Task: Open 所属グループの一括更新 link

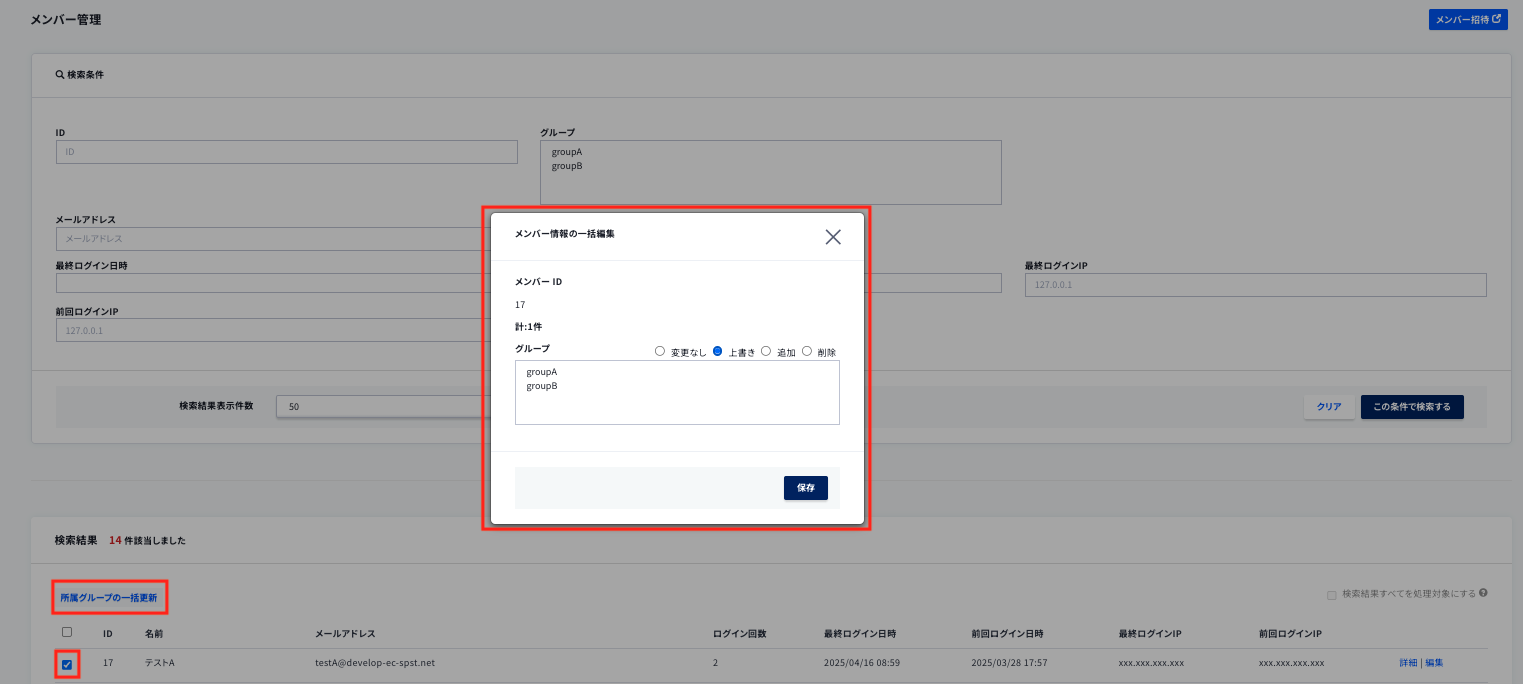Action: [109, 598]
